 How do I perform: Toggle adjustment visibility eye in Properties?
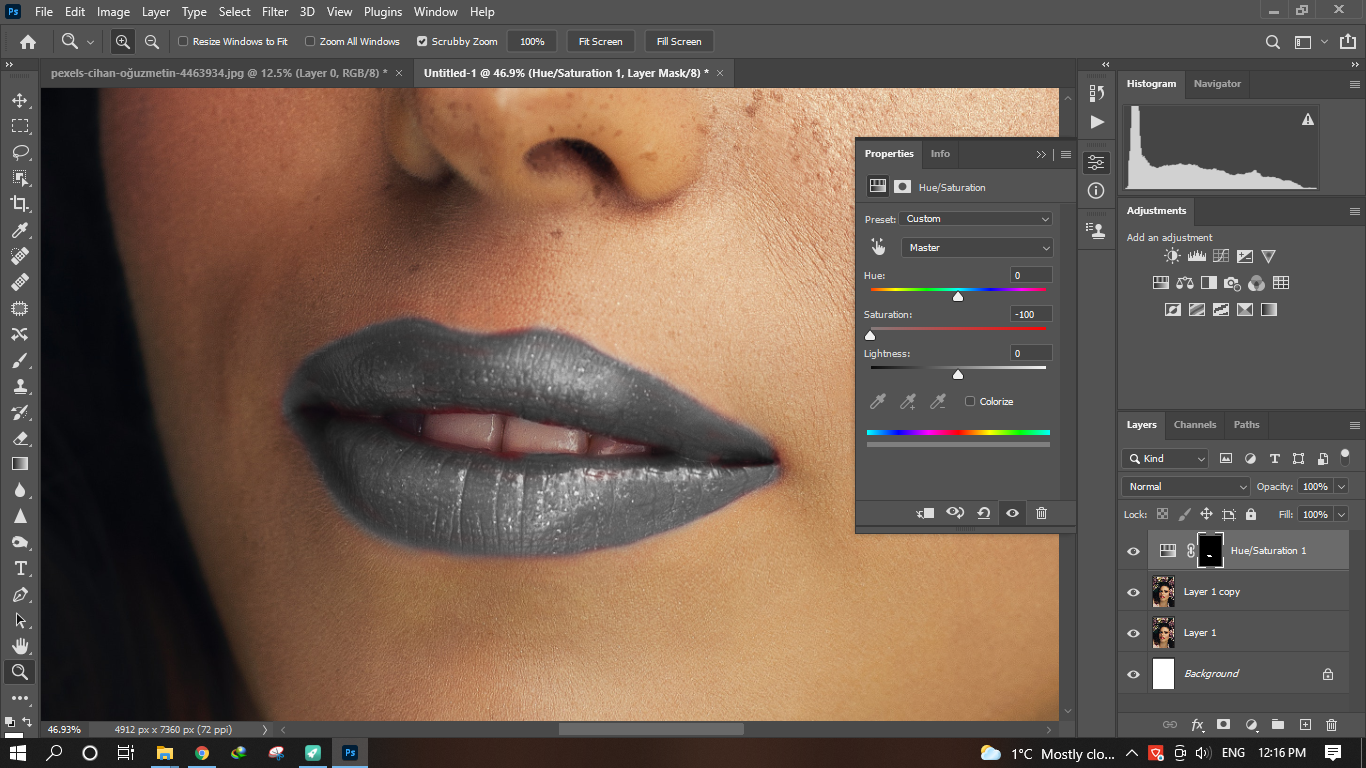(x=1012, y=513)
